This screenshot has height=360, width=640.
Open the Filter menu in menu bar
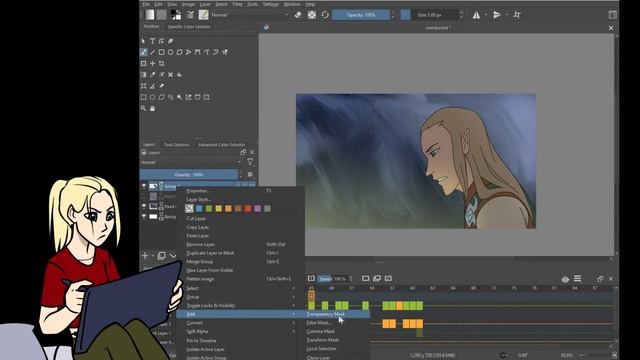click(x=237, y=4)
